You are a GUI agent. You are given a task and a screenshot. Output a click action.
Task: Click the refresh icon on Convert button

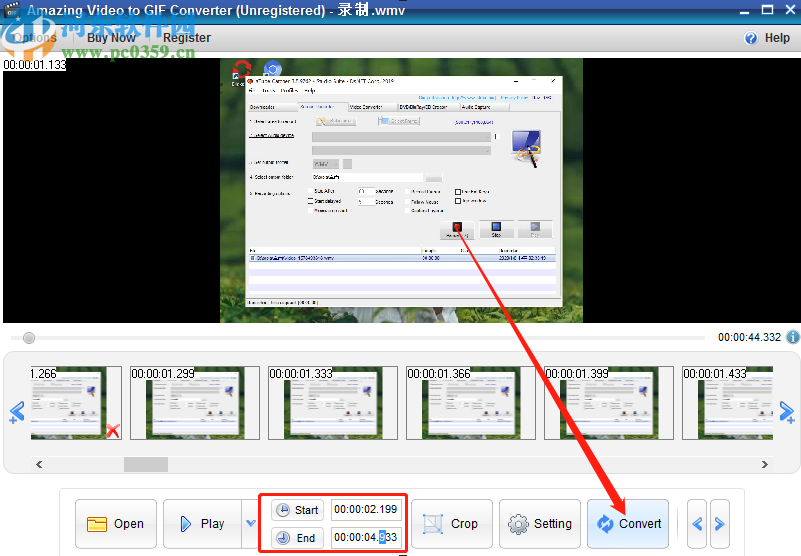coord(605,524)
